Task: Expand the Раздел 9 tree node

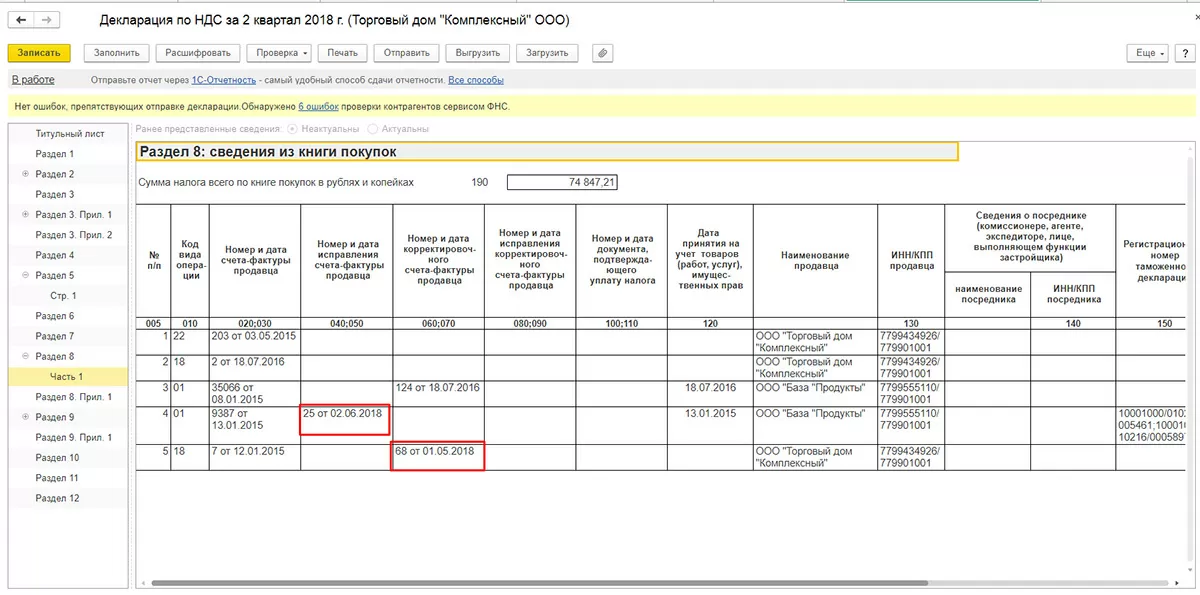Action: coord(25,417)
